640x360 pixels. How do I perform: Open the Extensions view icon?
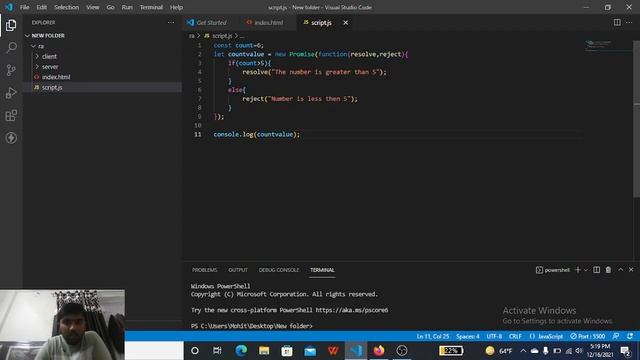pos(11,116)
